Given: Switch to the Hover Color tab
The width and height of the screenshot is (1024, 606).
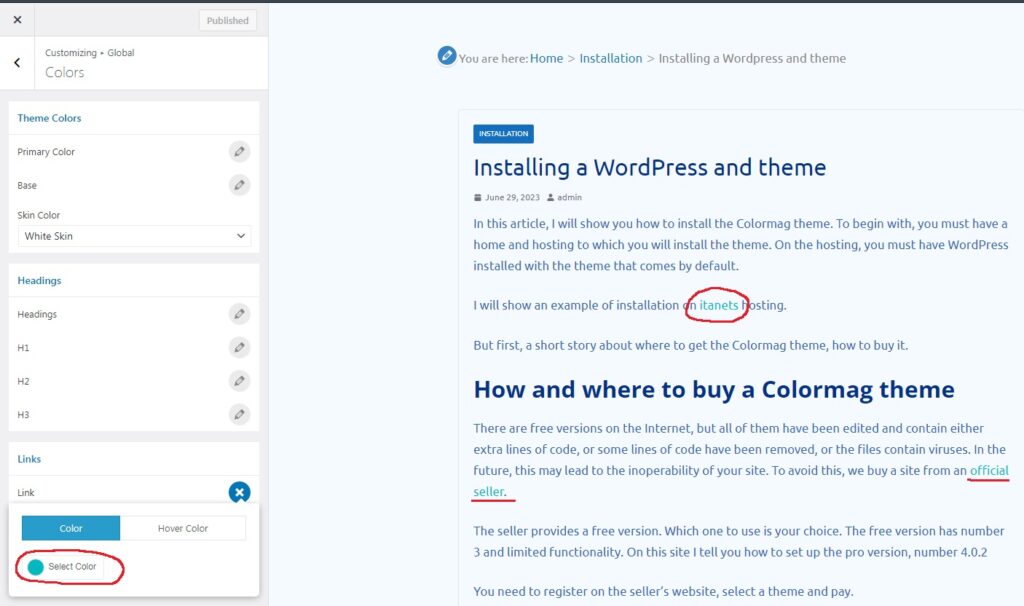Looking at the screenshot, I should click(x=183, y=528).
